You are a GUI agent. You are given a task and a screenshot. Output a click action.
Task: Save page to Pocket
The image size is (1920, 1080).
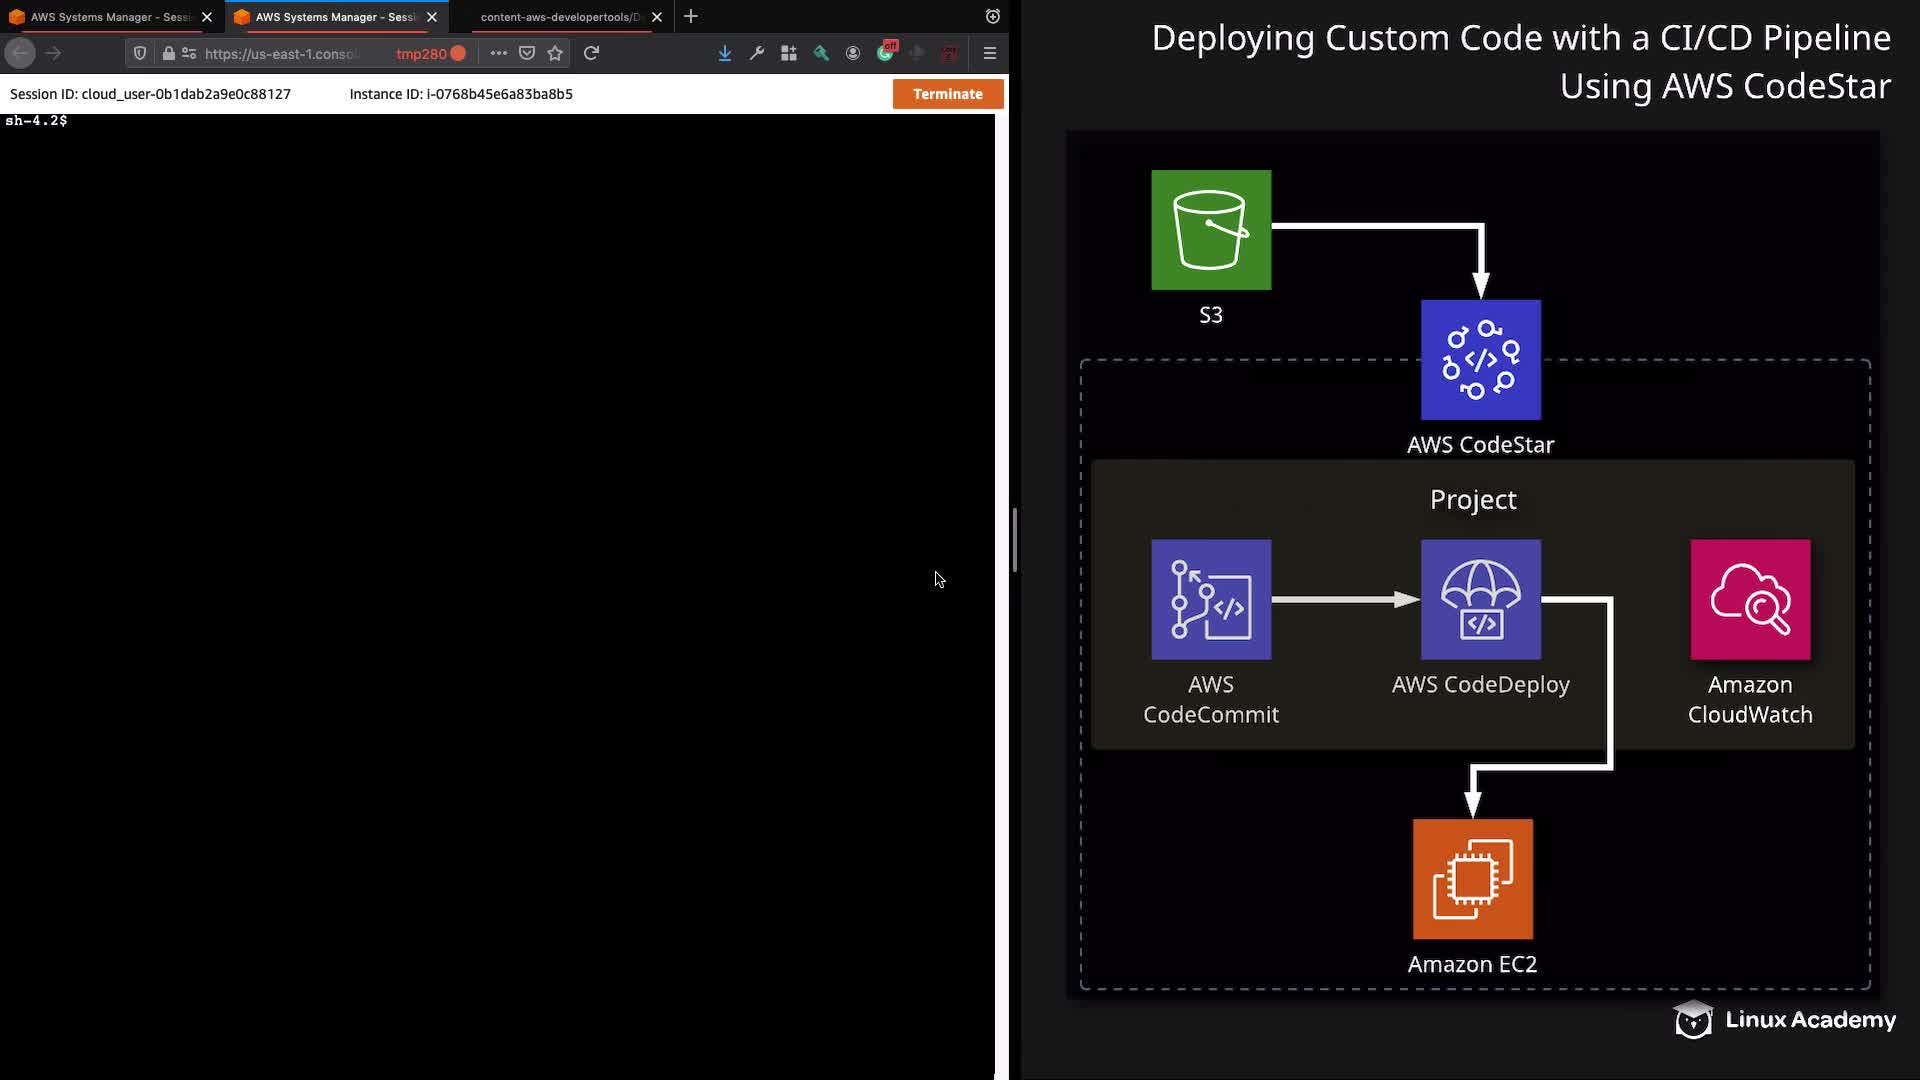tap(527, 53)
